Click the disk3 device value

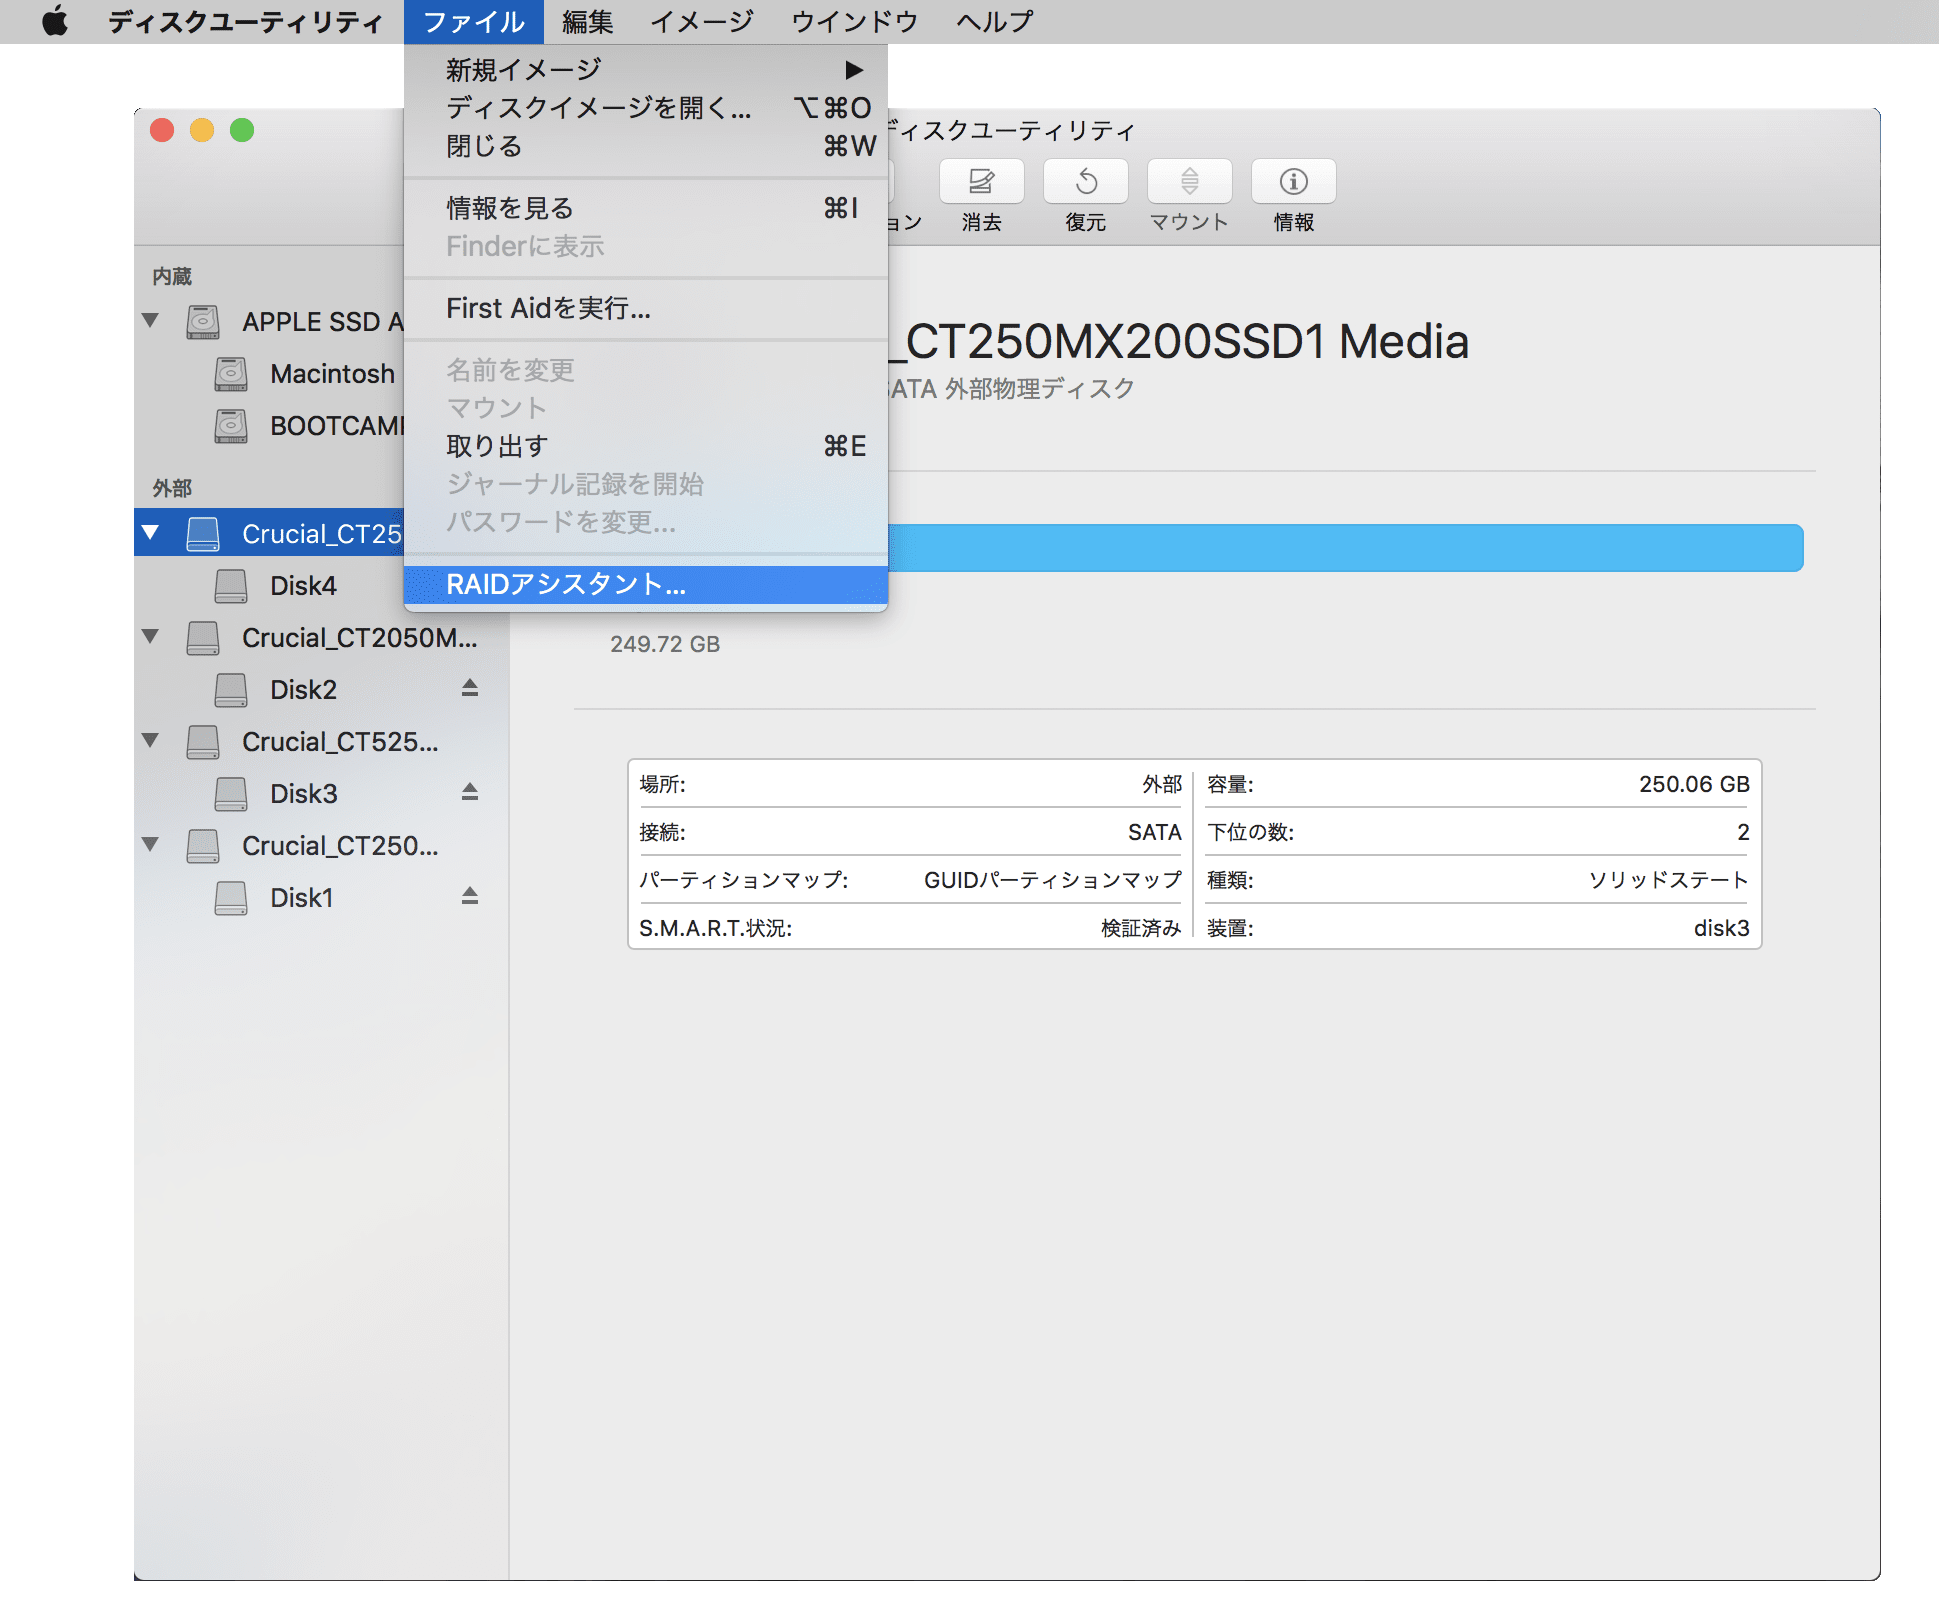pyautogui.click(x=1721, y=928)
